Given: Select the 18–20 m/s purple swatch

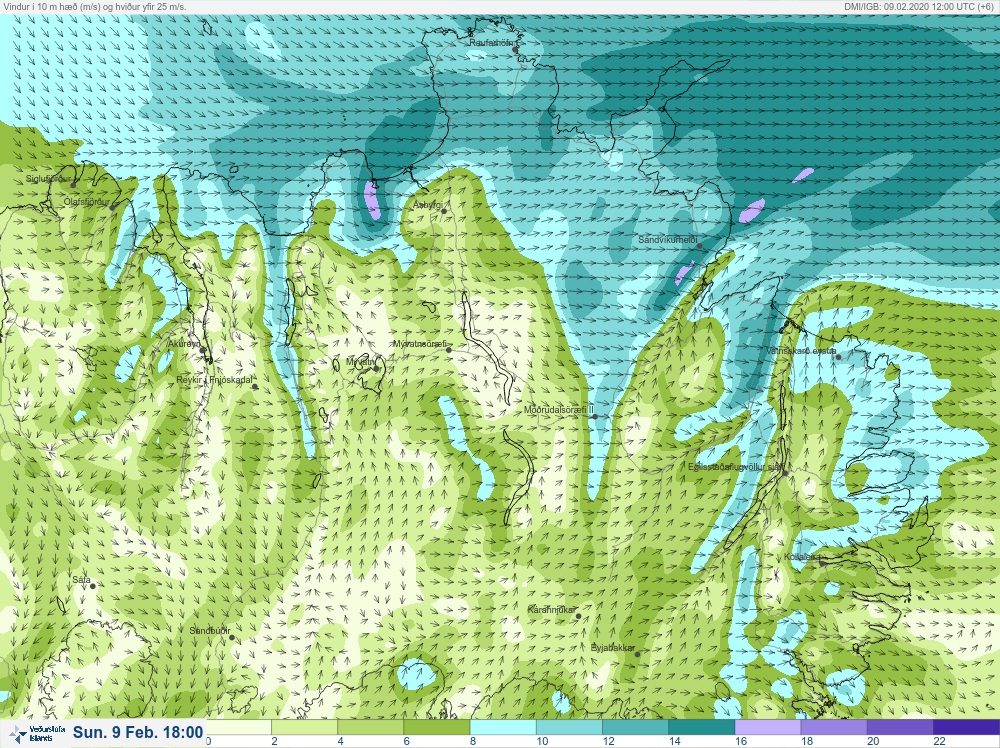Looking at the screenshot, I should (834, 727).
